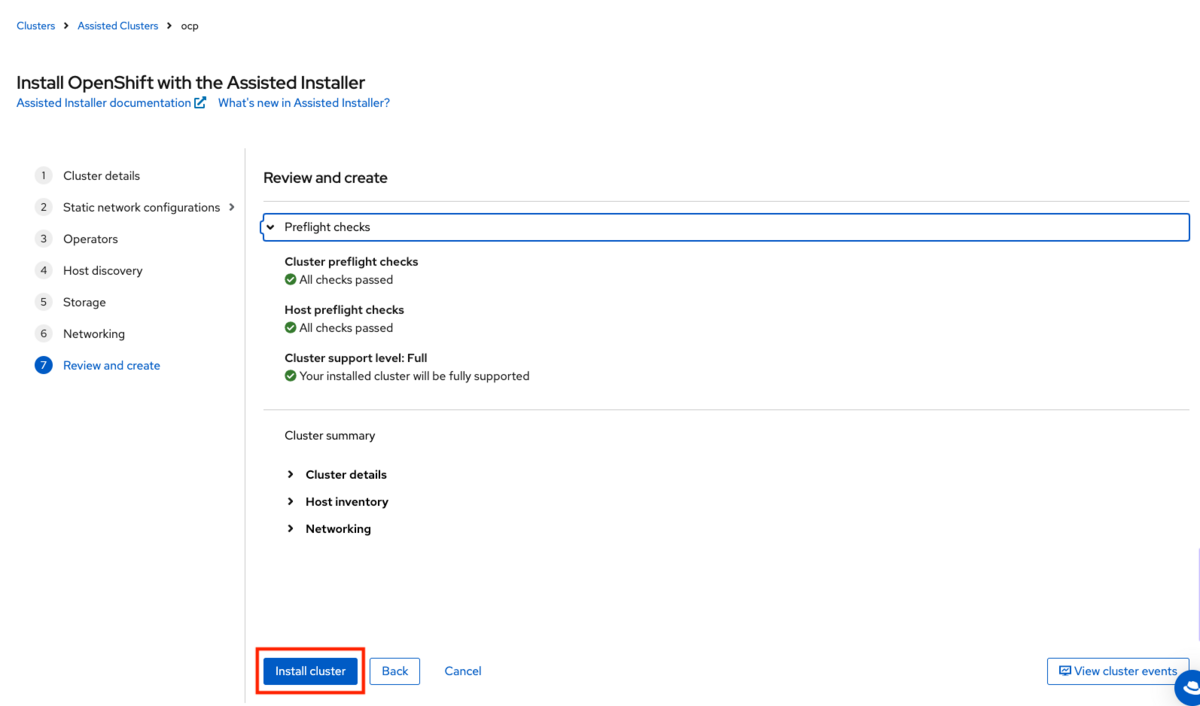Click Your installed cluster will be fully supported
The image size is (1200, 706).
(x=414, y=376)
